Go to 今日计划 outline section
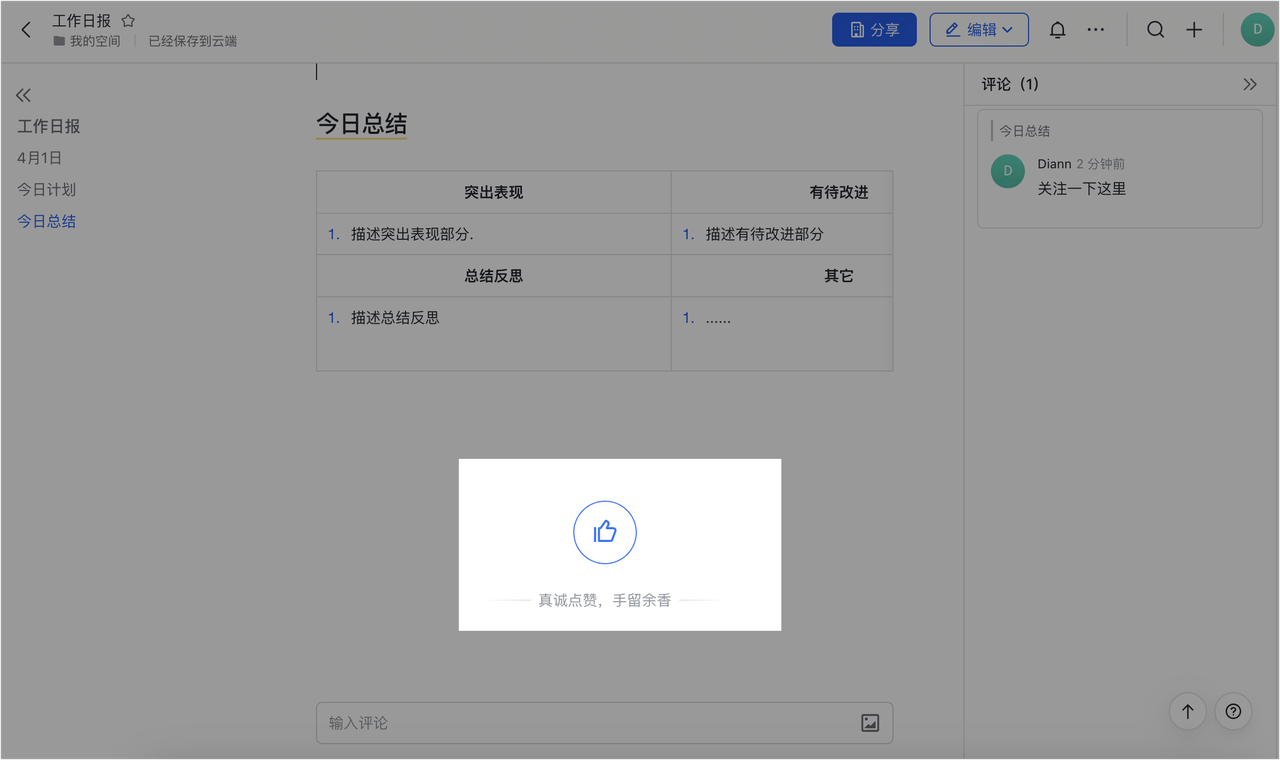The image size is (1280, 760). (46, 189)
